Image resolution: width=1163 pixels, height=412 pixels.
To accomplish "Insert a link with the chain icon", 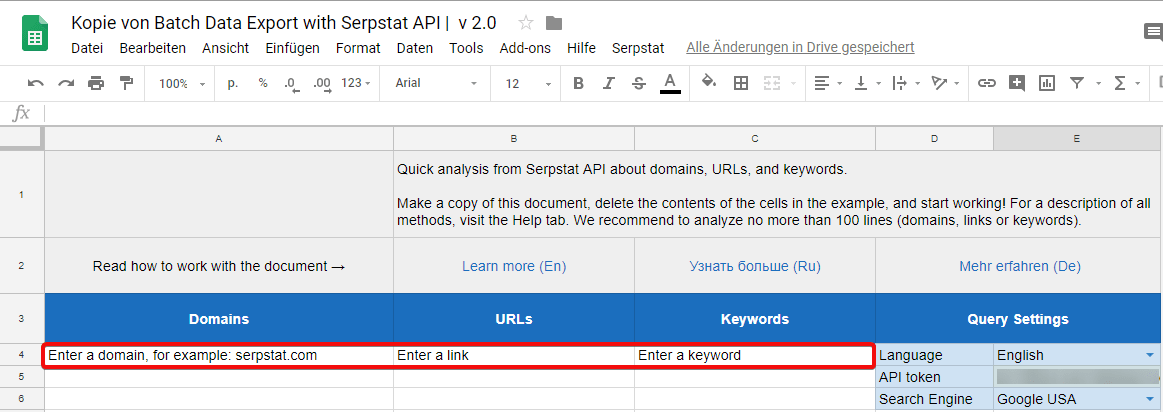I will click(x=986, y=83).
